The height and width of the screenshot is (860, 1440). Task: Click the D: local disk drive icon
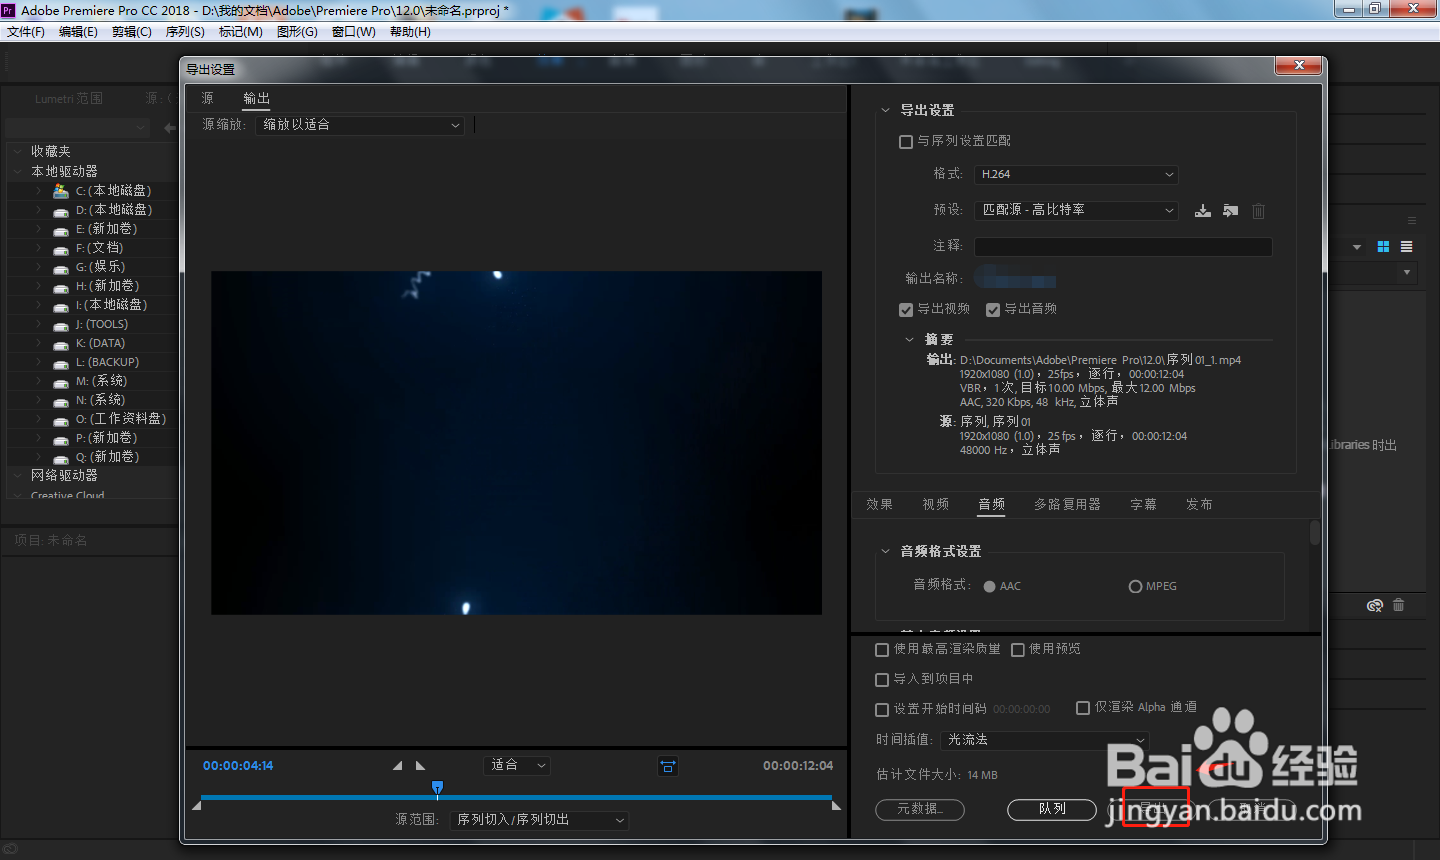point(61,211)
